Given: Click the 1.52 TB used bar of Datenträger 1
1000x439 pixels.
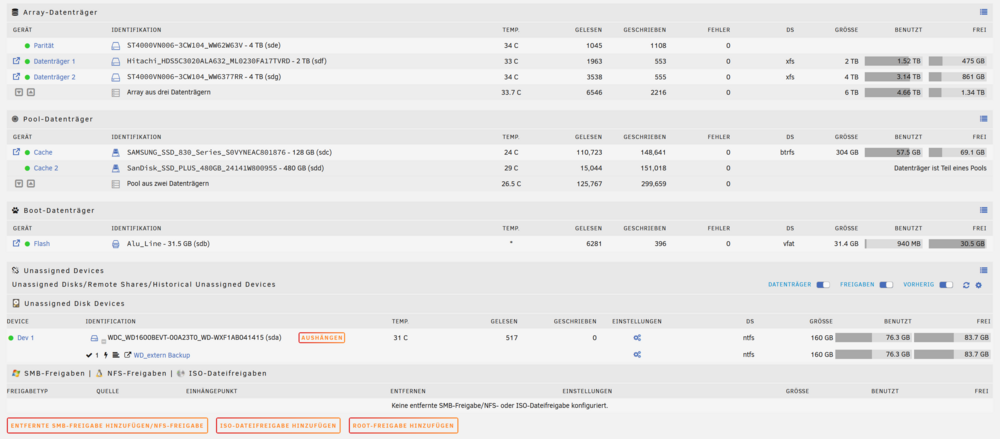Looking at the screenshot, I should [893, 61].
